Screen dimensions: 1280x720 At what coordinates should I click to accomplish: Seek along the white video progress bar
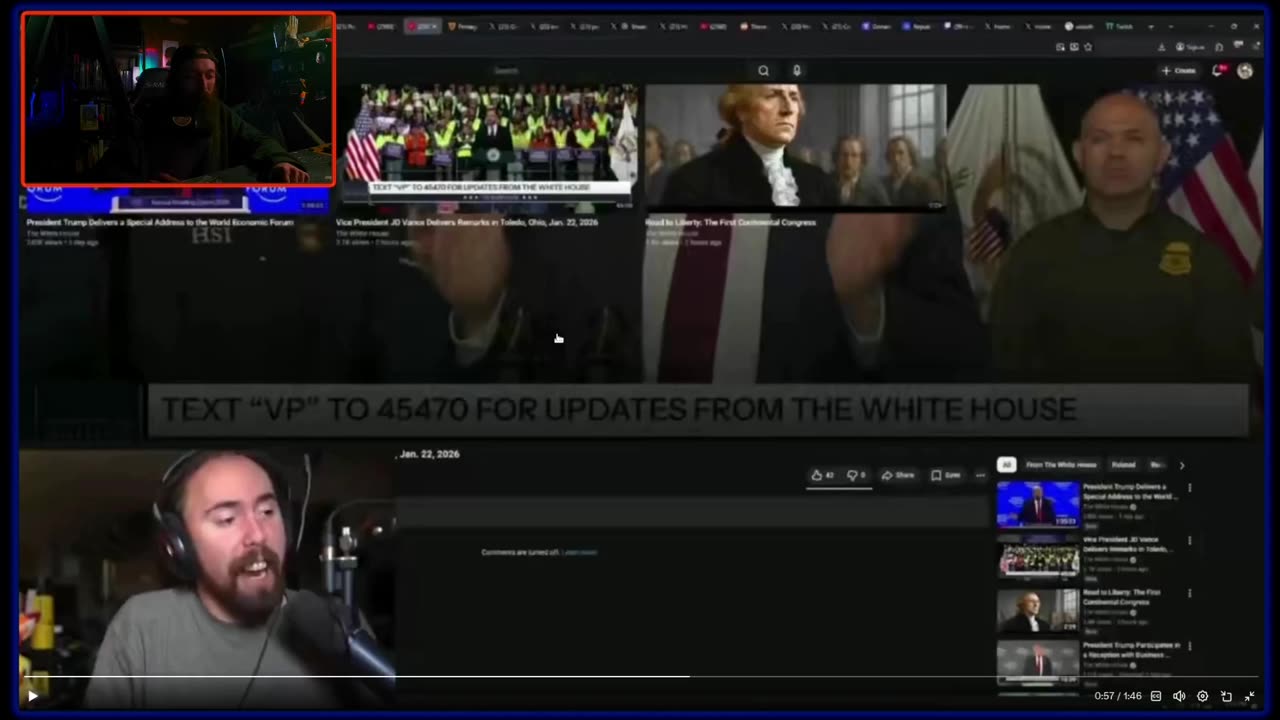[640, 677]
